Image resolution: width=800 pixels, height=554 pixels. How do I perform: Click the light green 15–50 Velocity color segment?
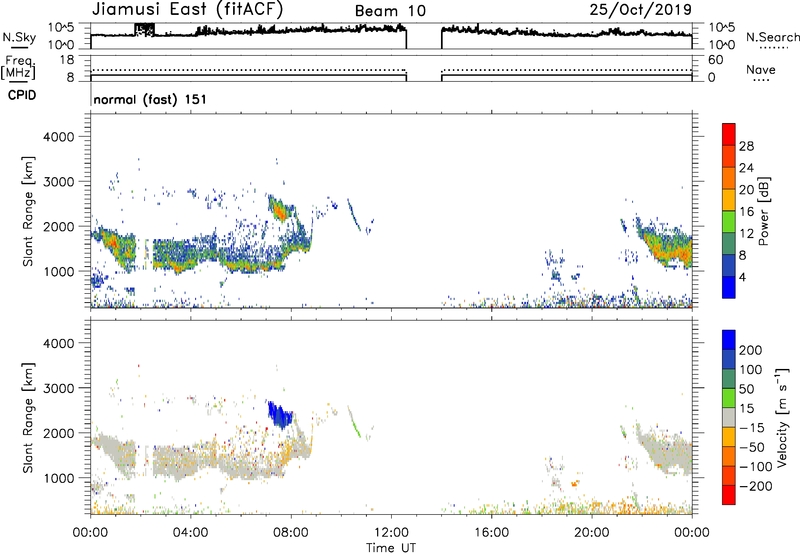coord(729,398)
